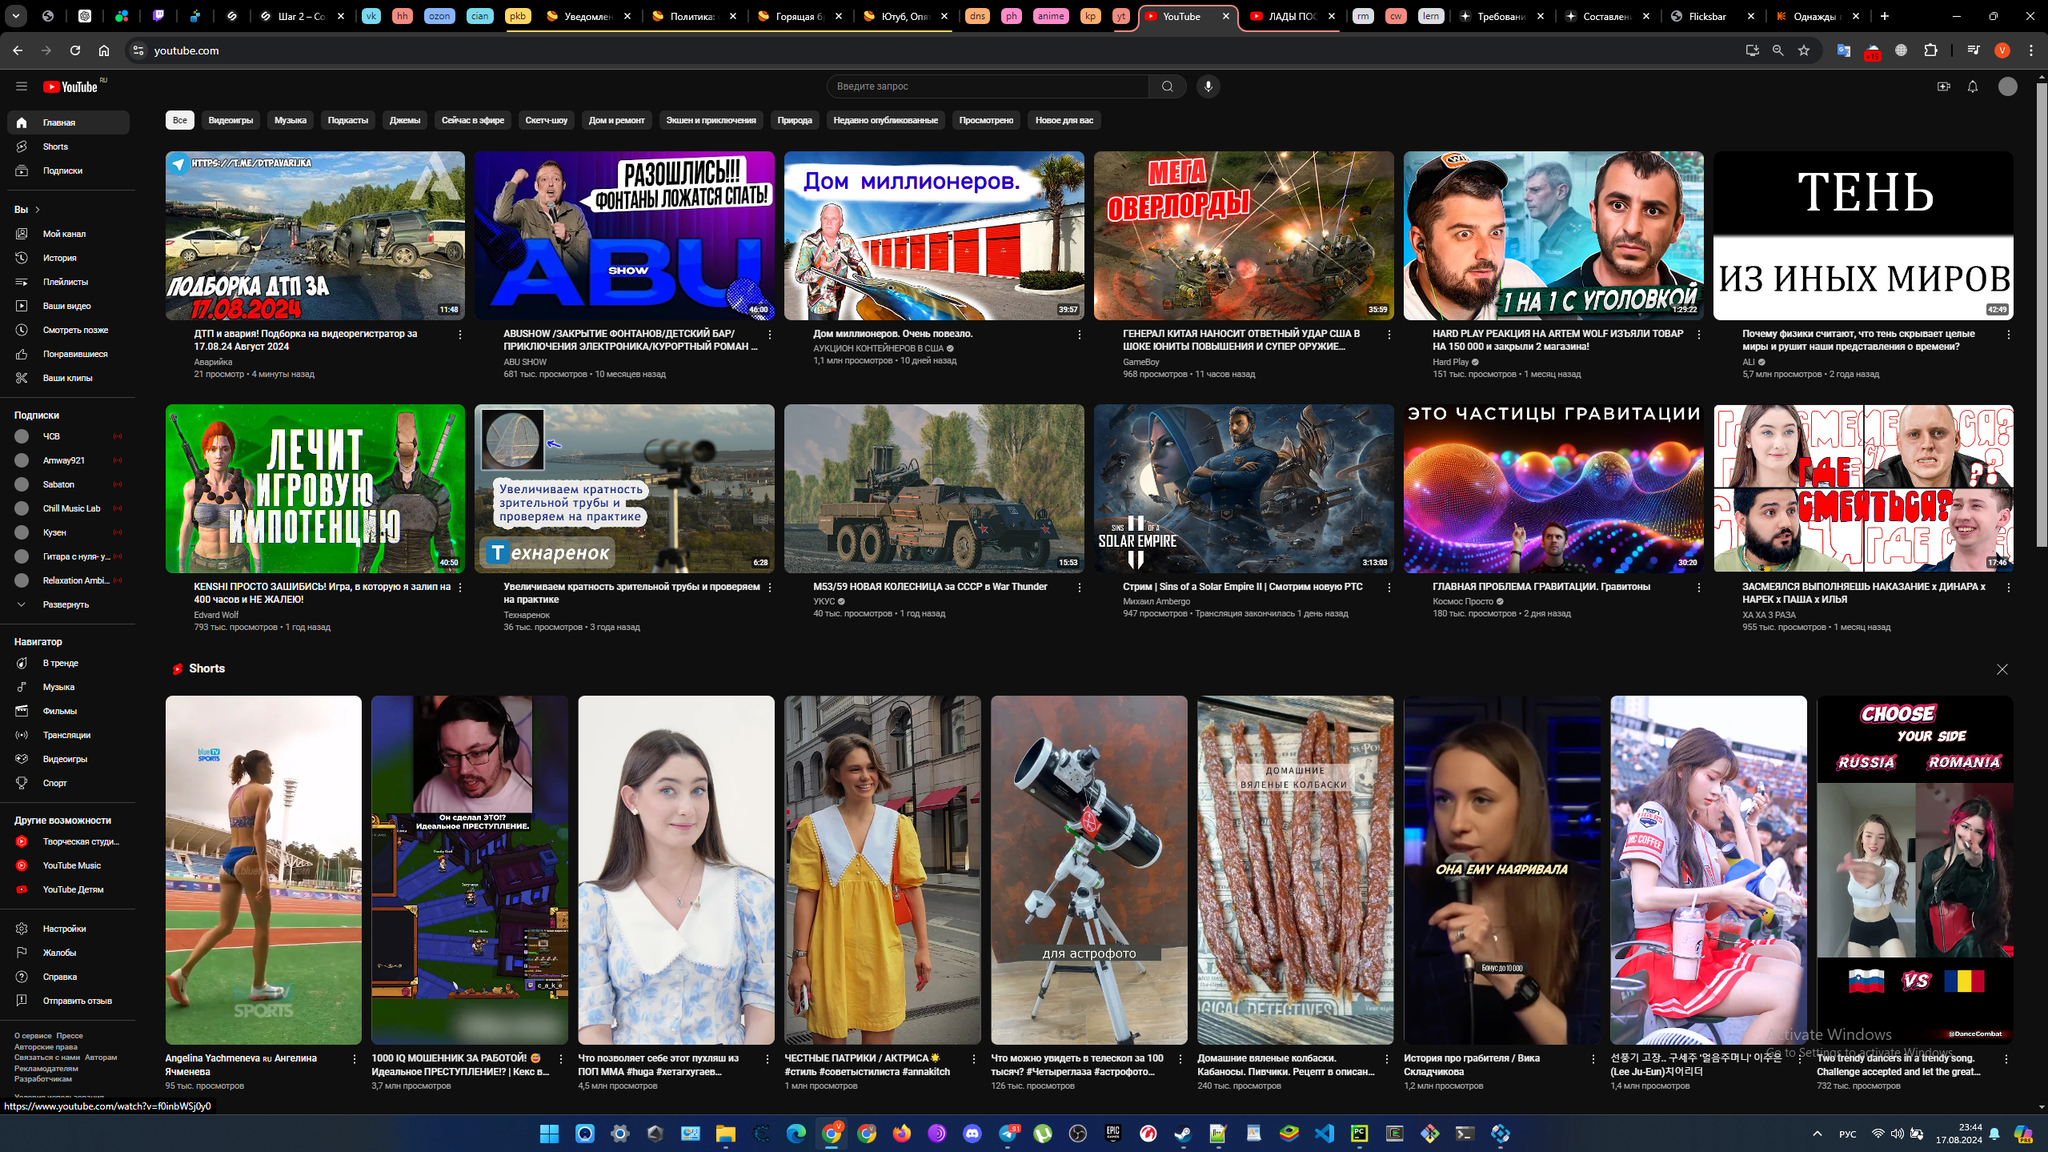Open Shorts in left sidebar

(x=55, y=147)
